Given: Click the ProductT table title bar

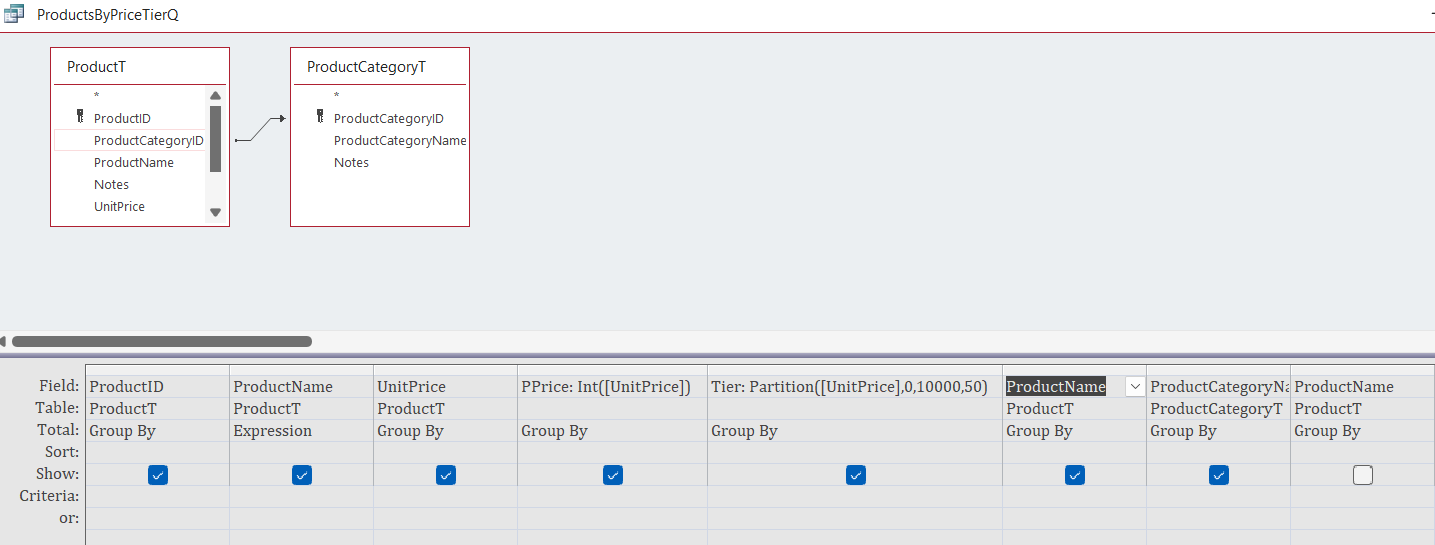Looking at the screenshot, I should 140,67.
